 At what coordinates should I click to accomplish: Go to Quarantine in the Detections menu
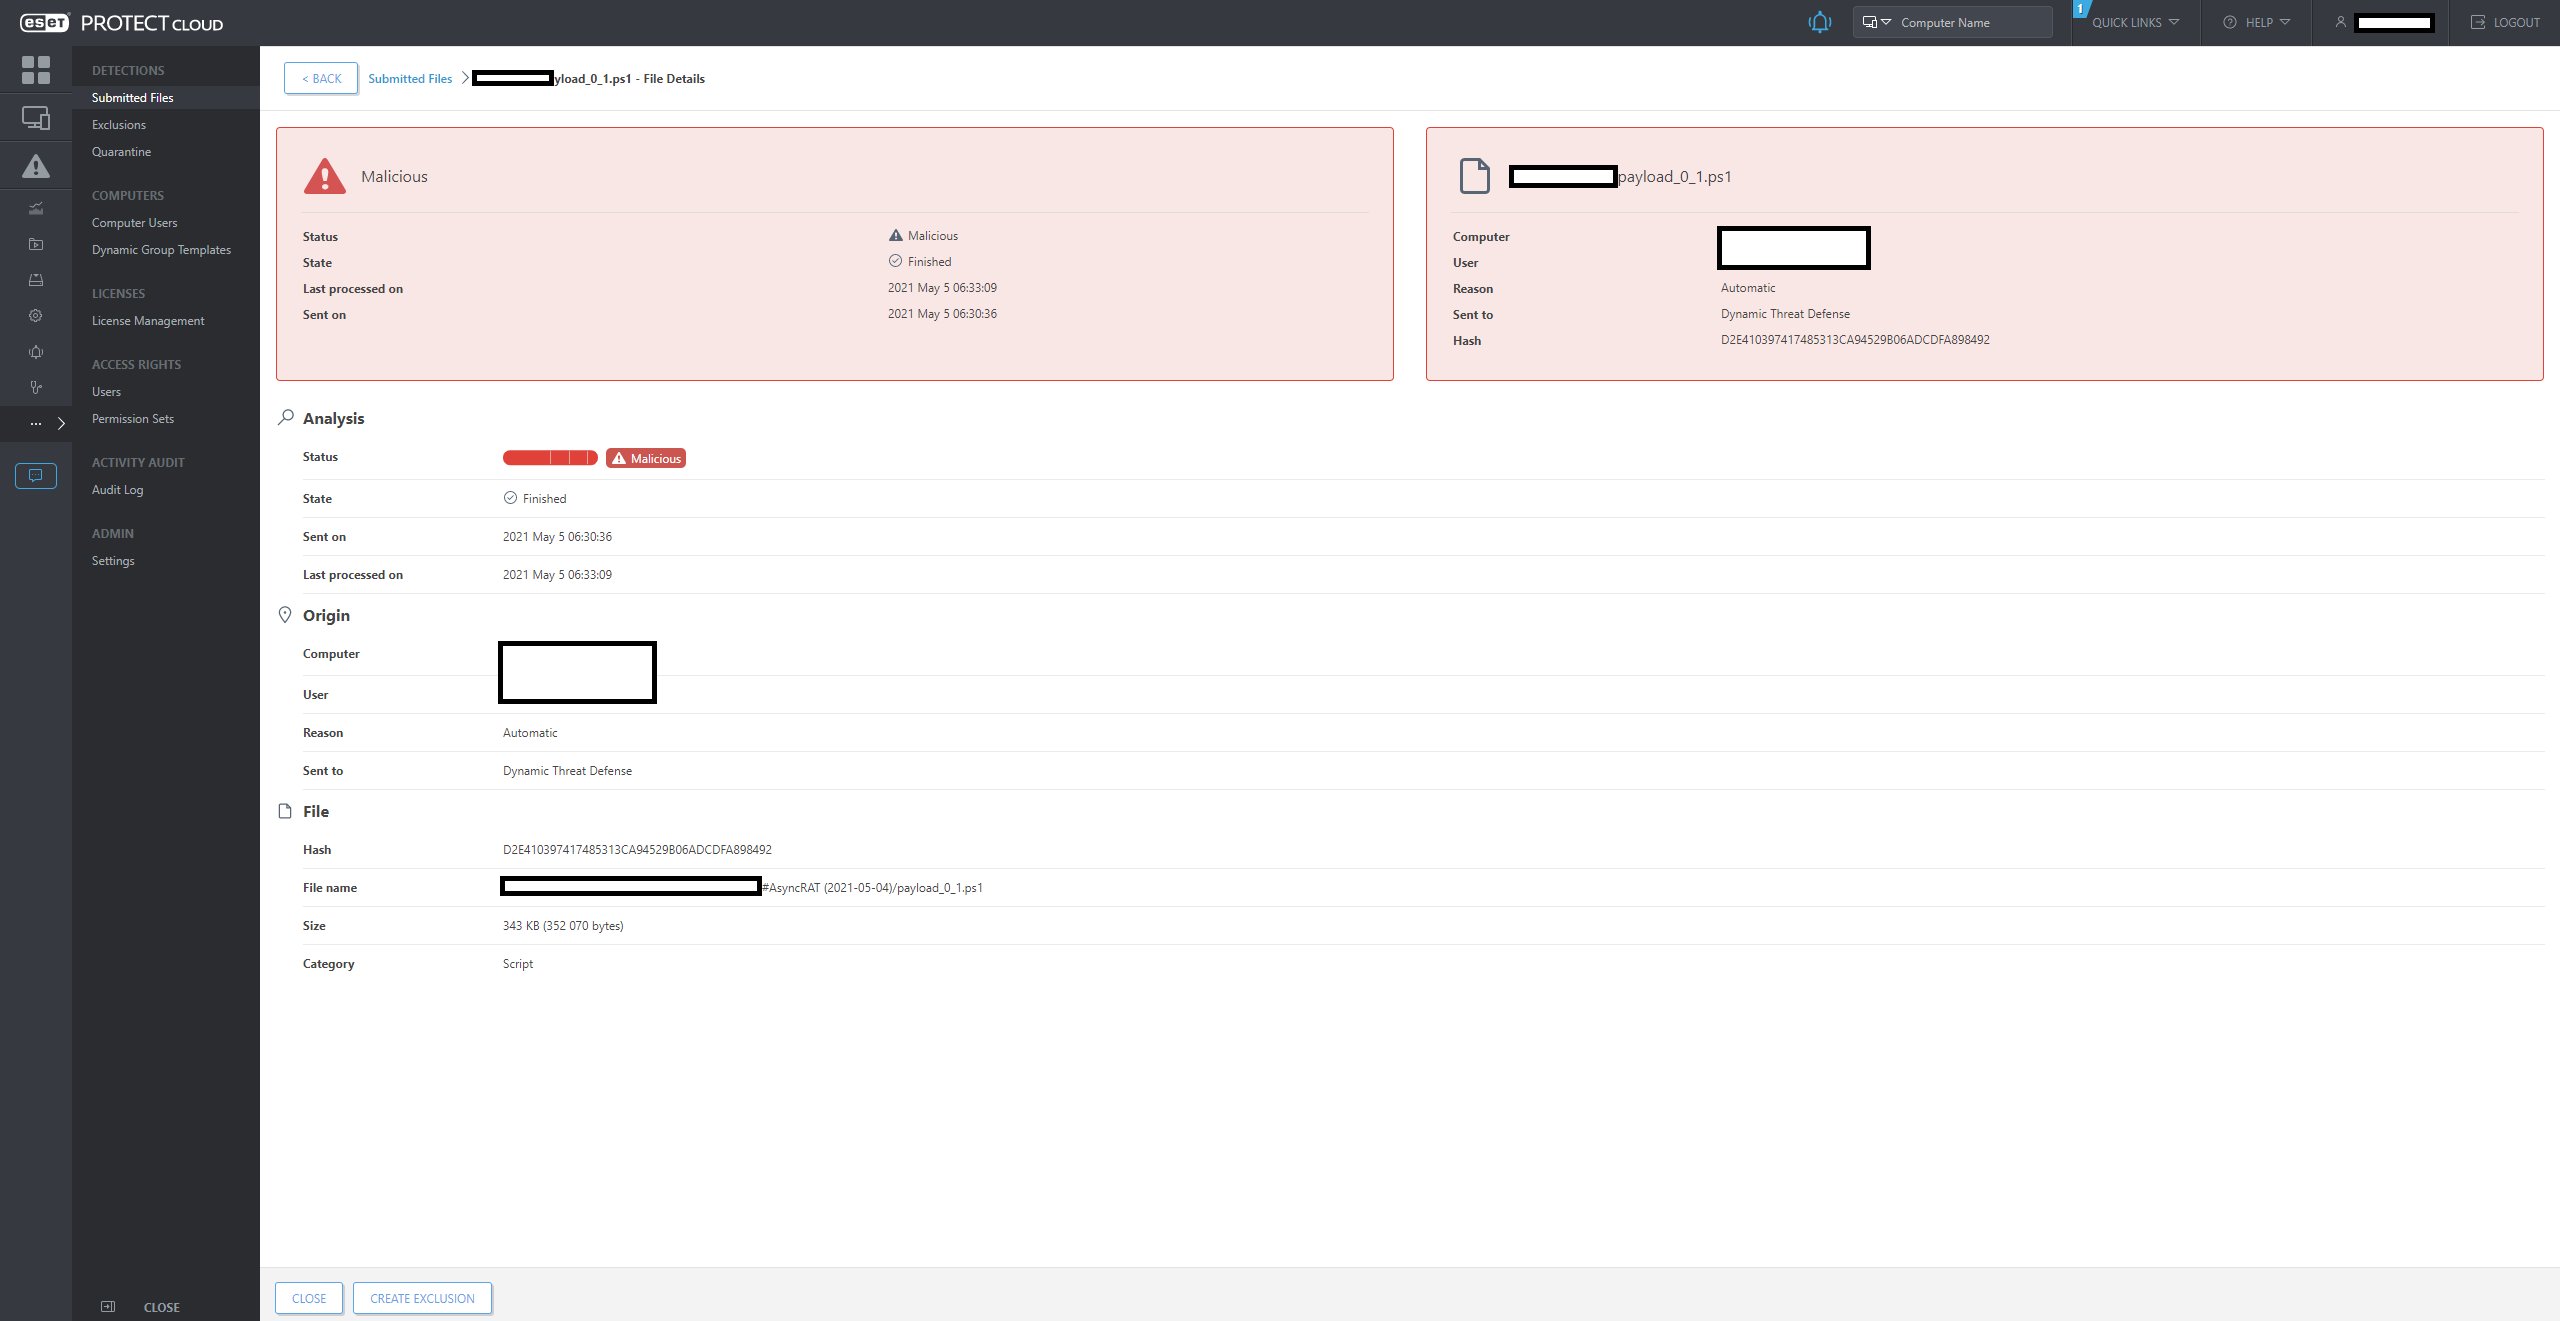pyautogui.click(x=121, y=152)
